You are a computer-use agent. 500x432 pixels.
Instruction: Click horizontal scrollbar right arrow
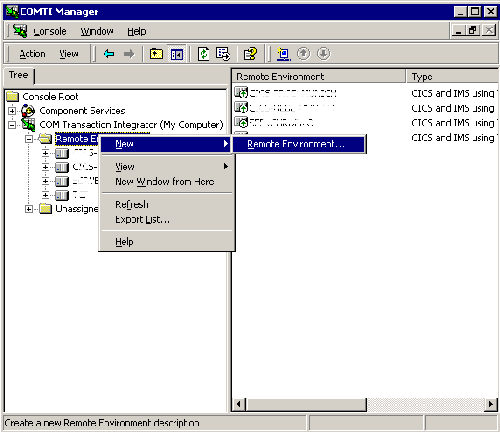491,404
